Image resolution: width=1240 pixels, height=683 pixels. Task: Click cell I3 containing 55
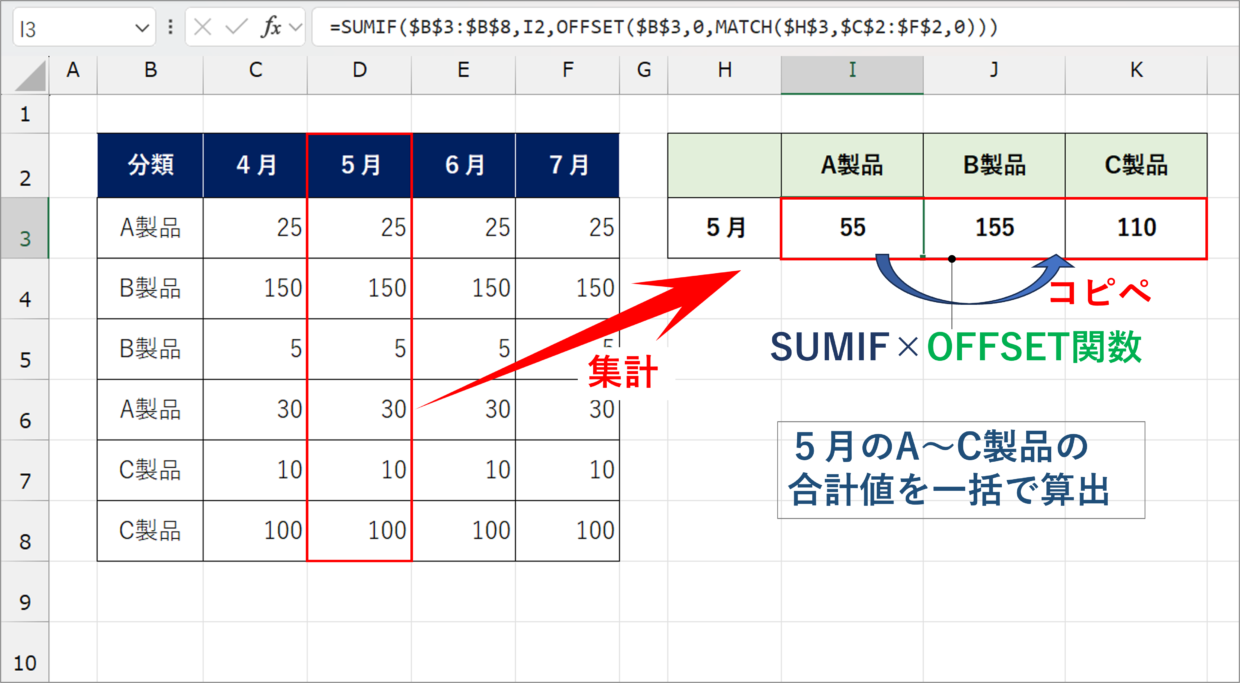(852, 228)
